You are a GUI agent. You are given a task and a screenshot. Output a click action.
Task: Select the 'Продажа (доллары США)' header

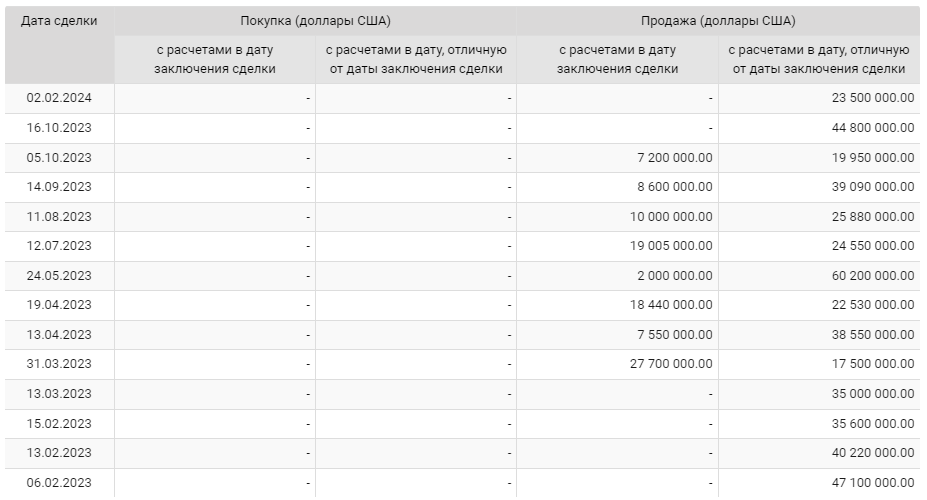click(x=718, y=21)
